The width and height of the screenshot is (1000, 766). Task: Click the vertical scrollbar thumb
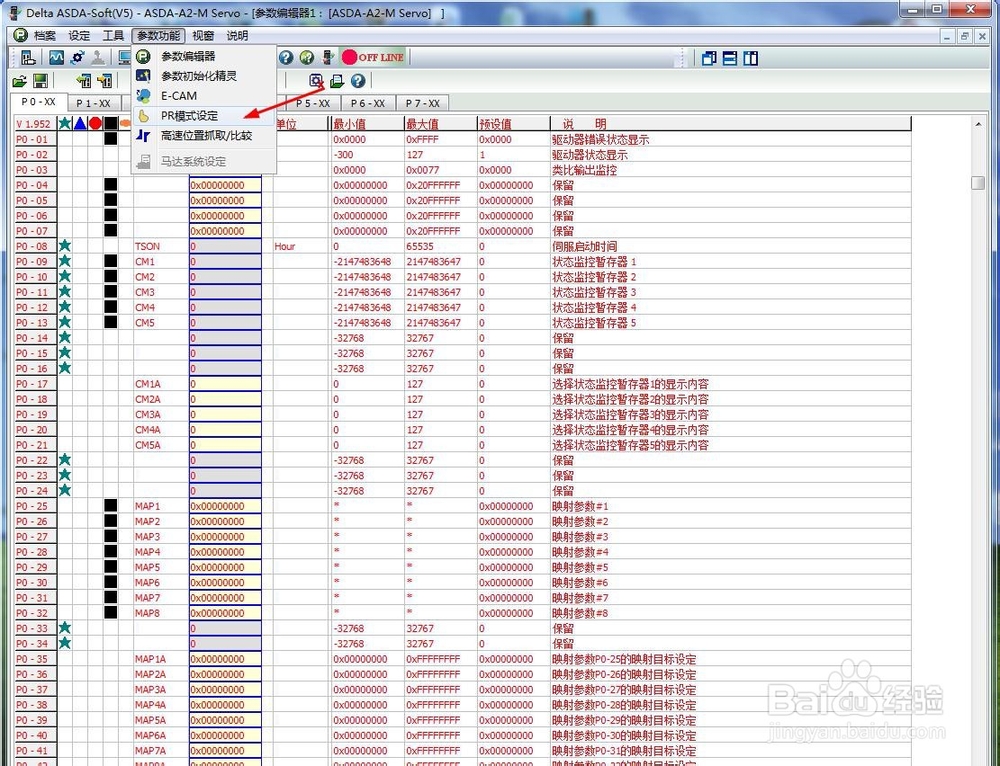978,182
